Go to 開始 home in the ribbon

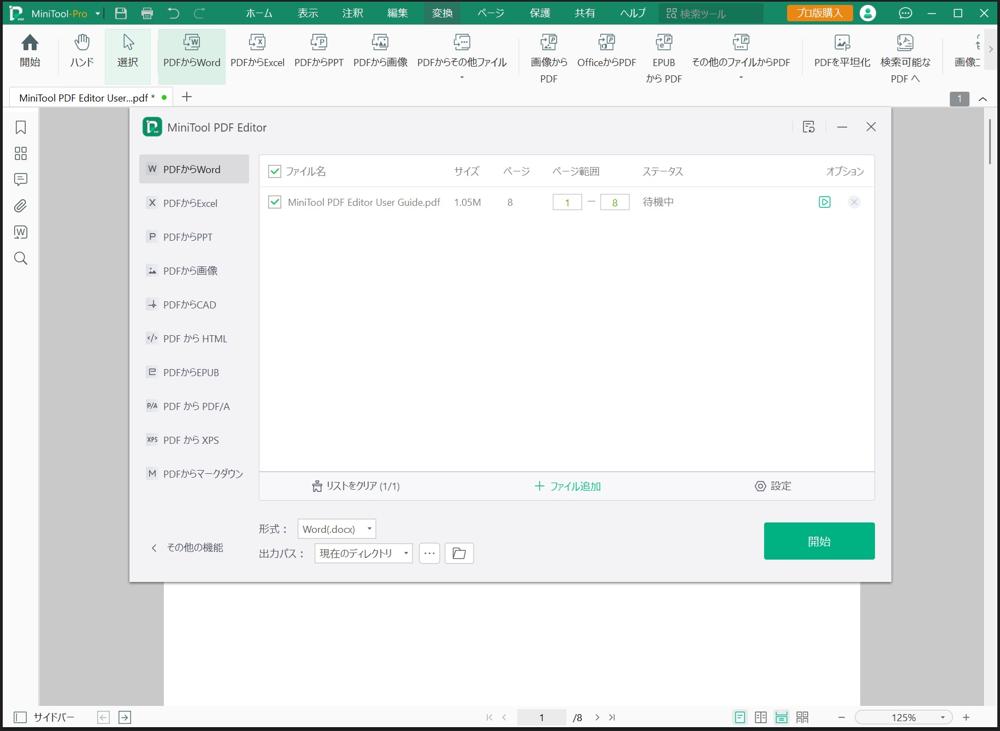(30, 51)
